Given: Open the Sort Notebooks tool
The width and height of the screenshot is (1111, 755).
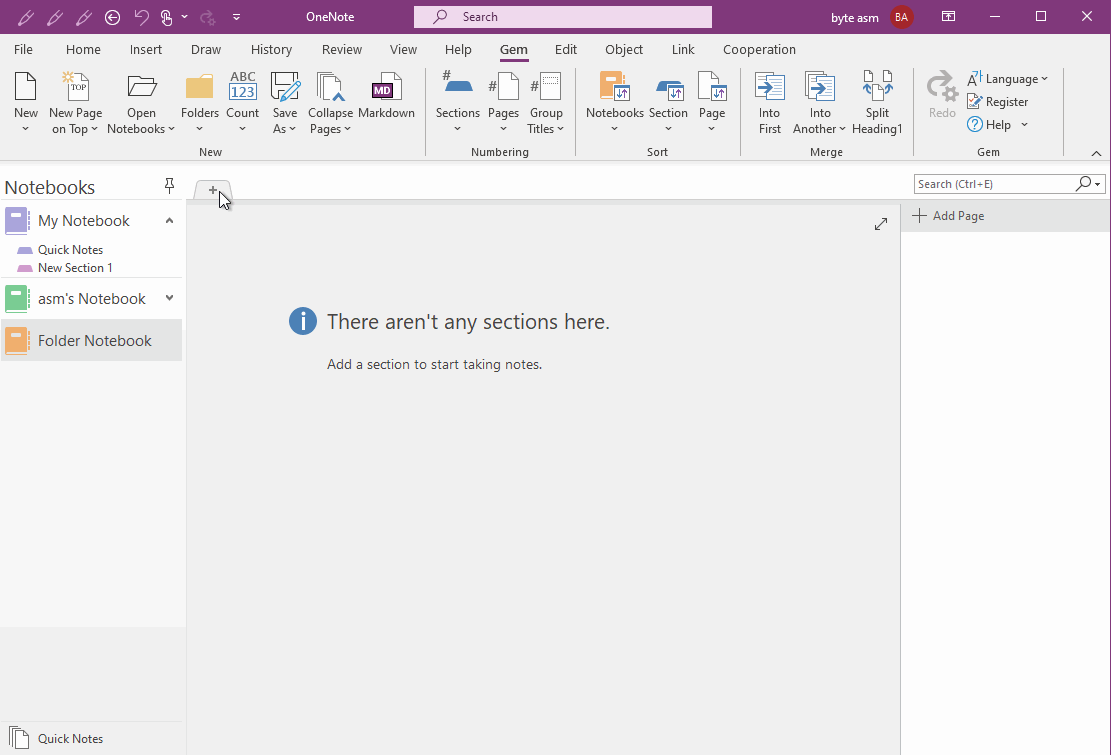Looking at the screenshot, I should click(614, 90).
